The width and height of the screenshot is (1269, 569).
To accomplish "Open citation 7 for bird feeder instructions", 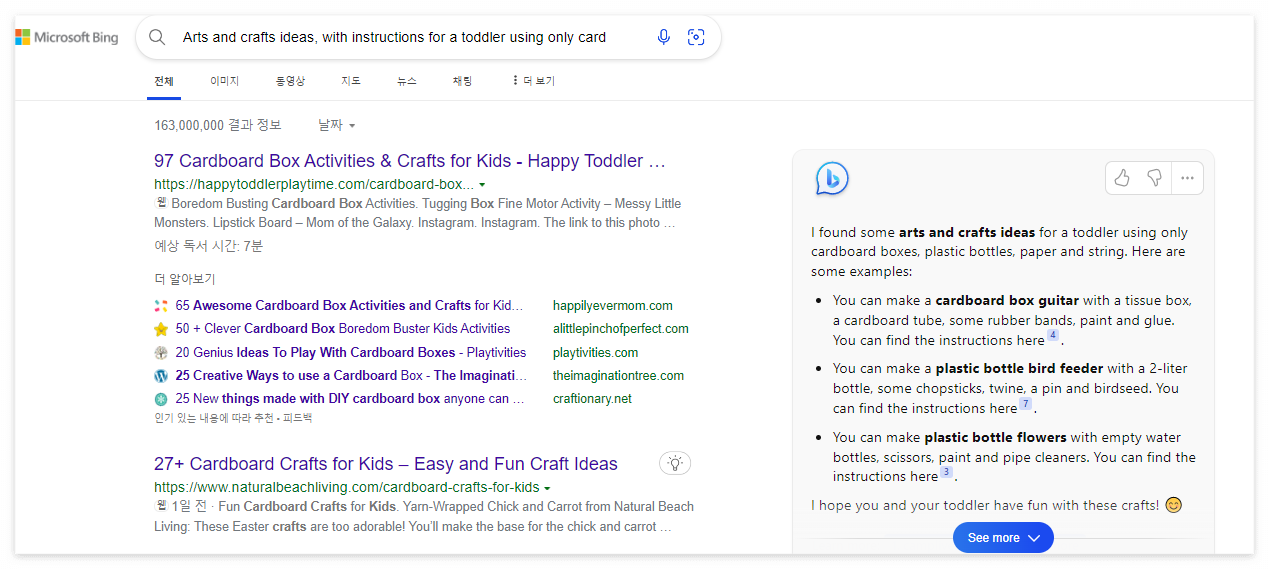I will 1025,404.
